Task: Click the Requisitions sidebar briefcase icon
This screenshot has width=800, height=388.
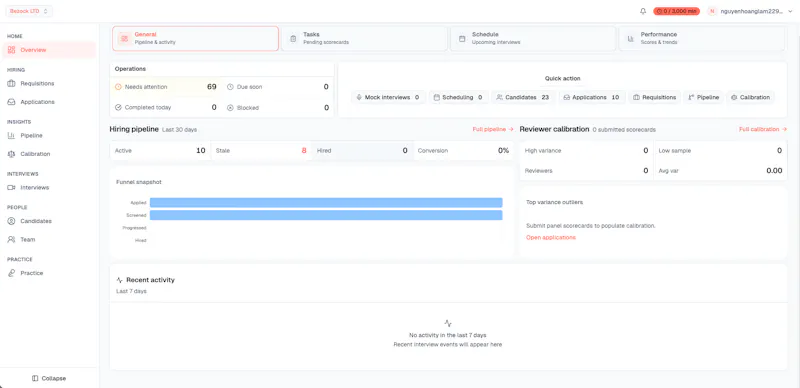Action: (11, 84)
